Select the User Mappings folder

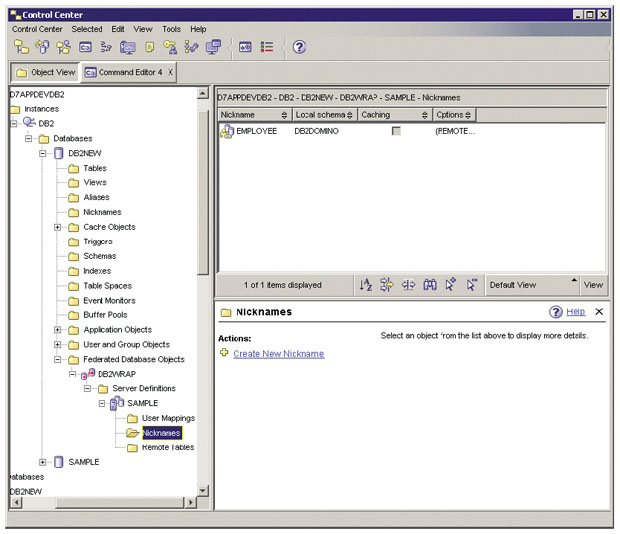168,418
